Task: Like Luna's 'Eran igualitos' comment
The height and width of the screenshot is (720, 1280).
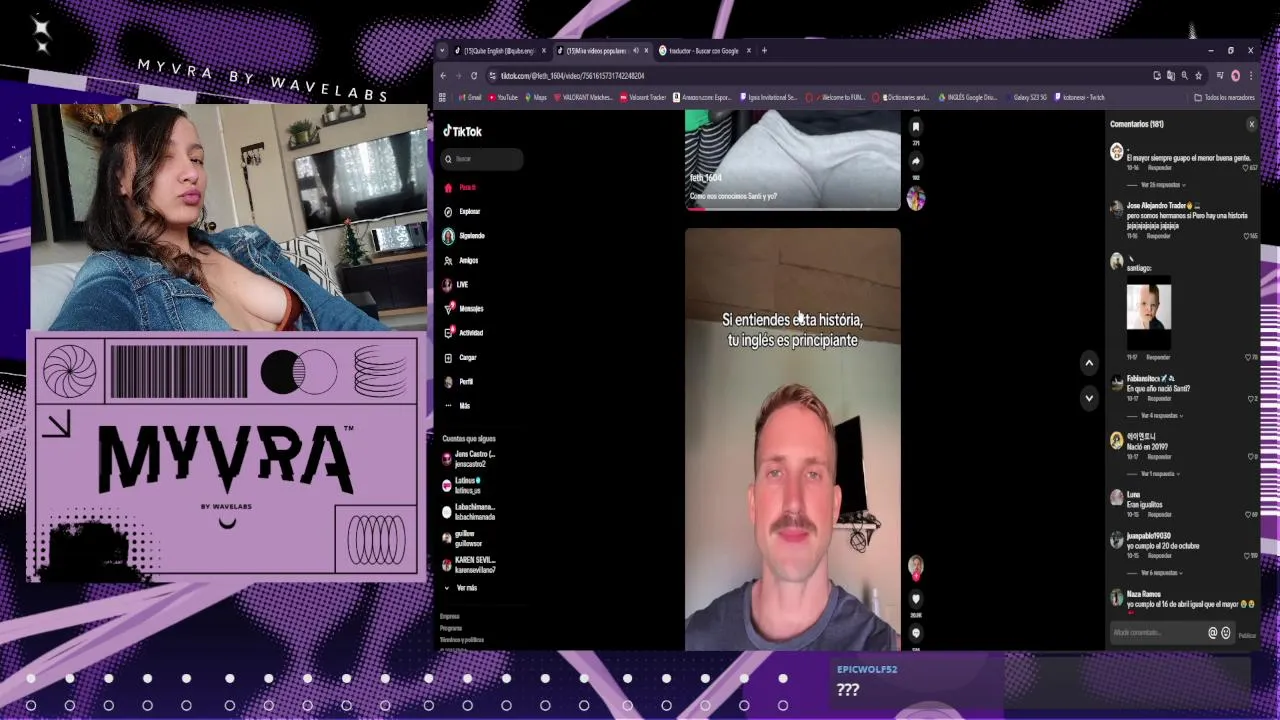Action: pyautogui.click(x=1249, y=515)
